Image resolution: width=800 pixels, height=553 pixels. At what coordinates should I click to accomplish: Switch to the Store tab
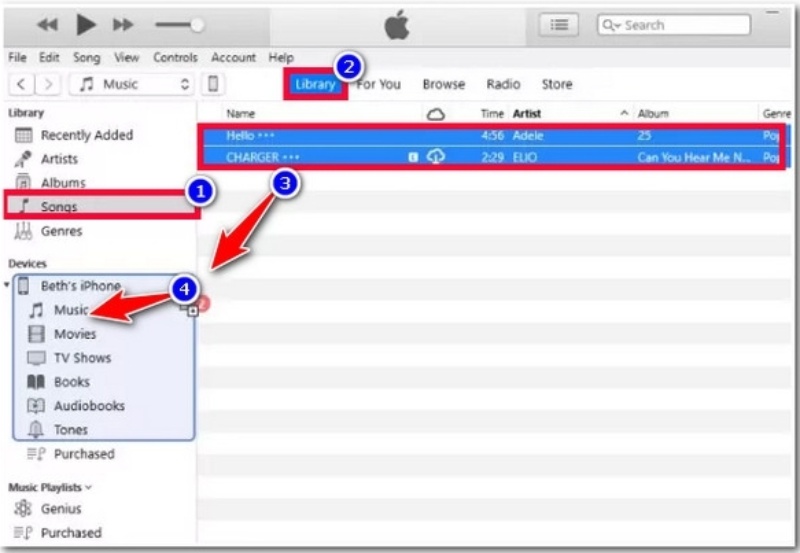[x=557, y=85]
